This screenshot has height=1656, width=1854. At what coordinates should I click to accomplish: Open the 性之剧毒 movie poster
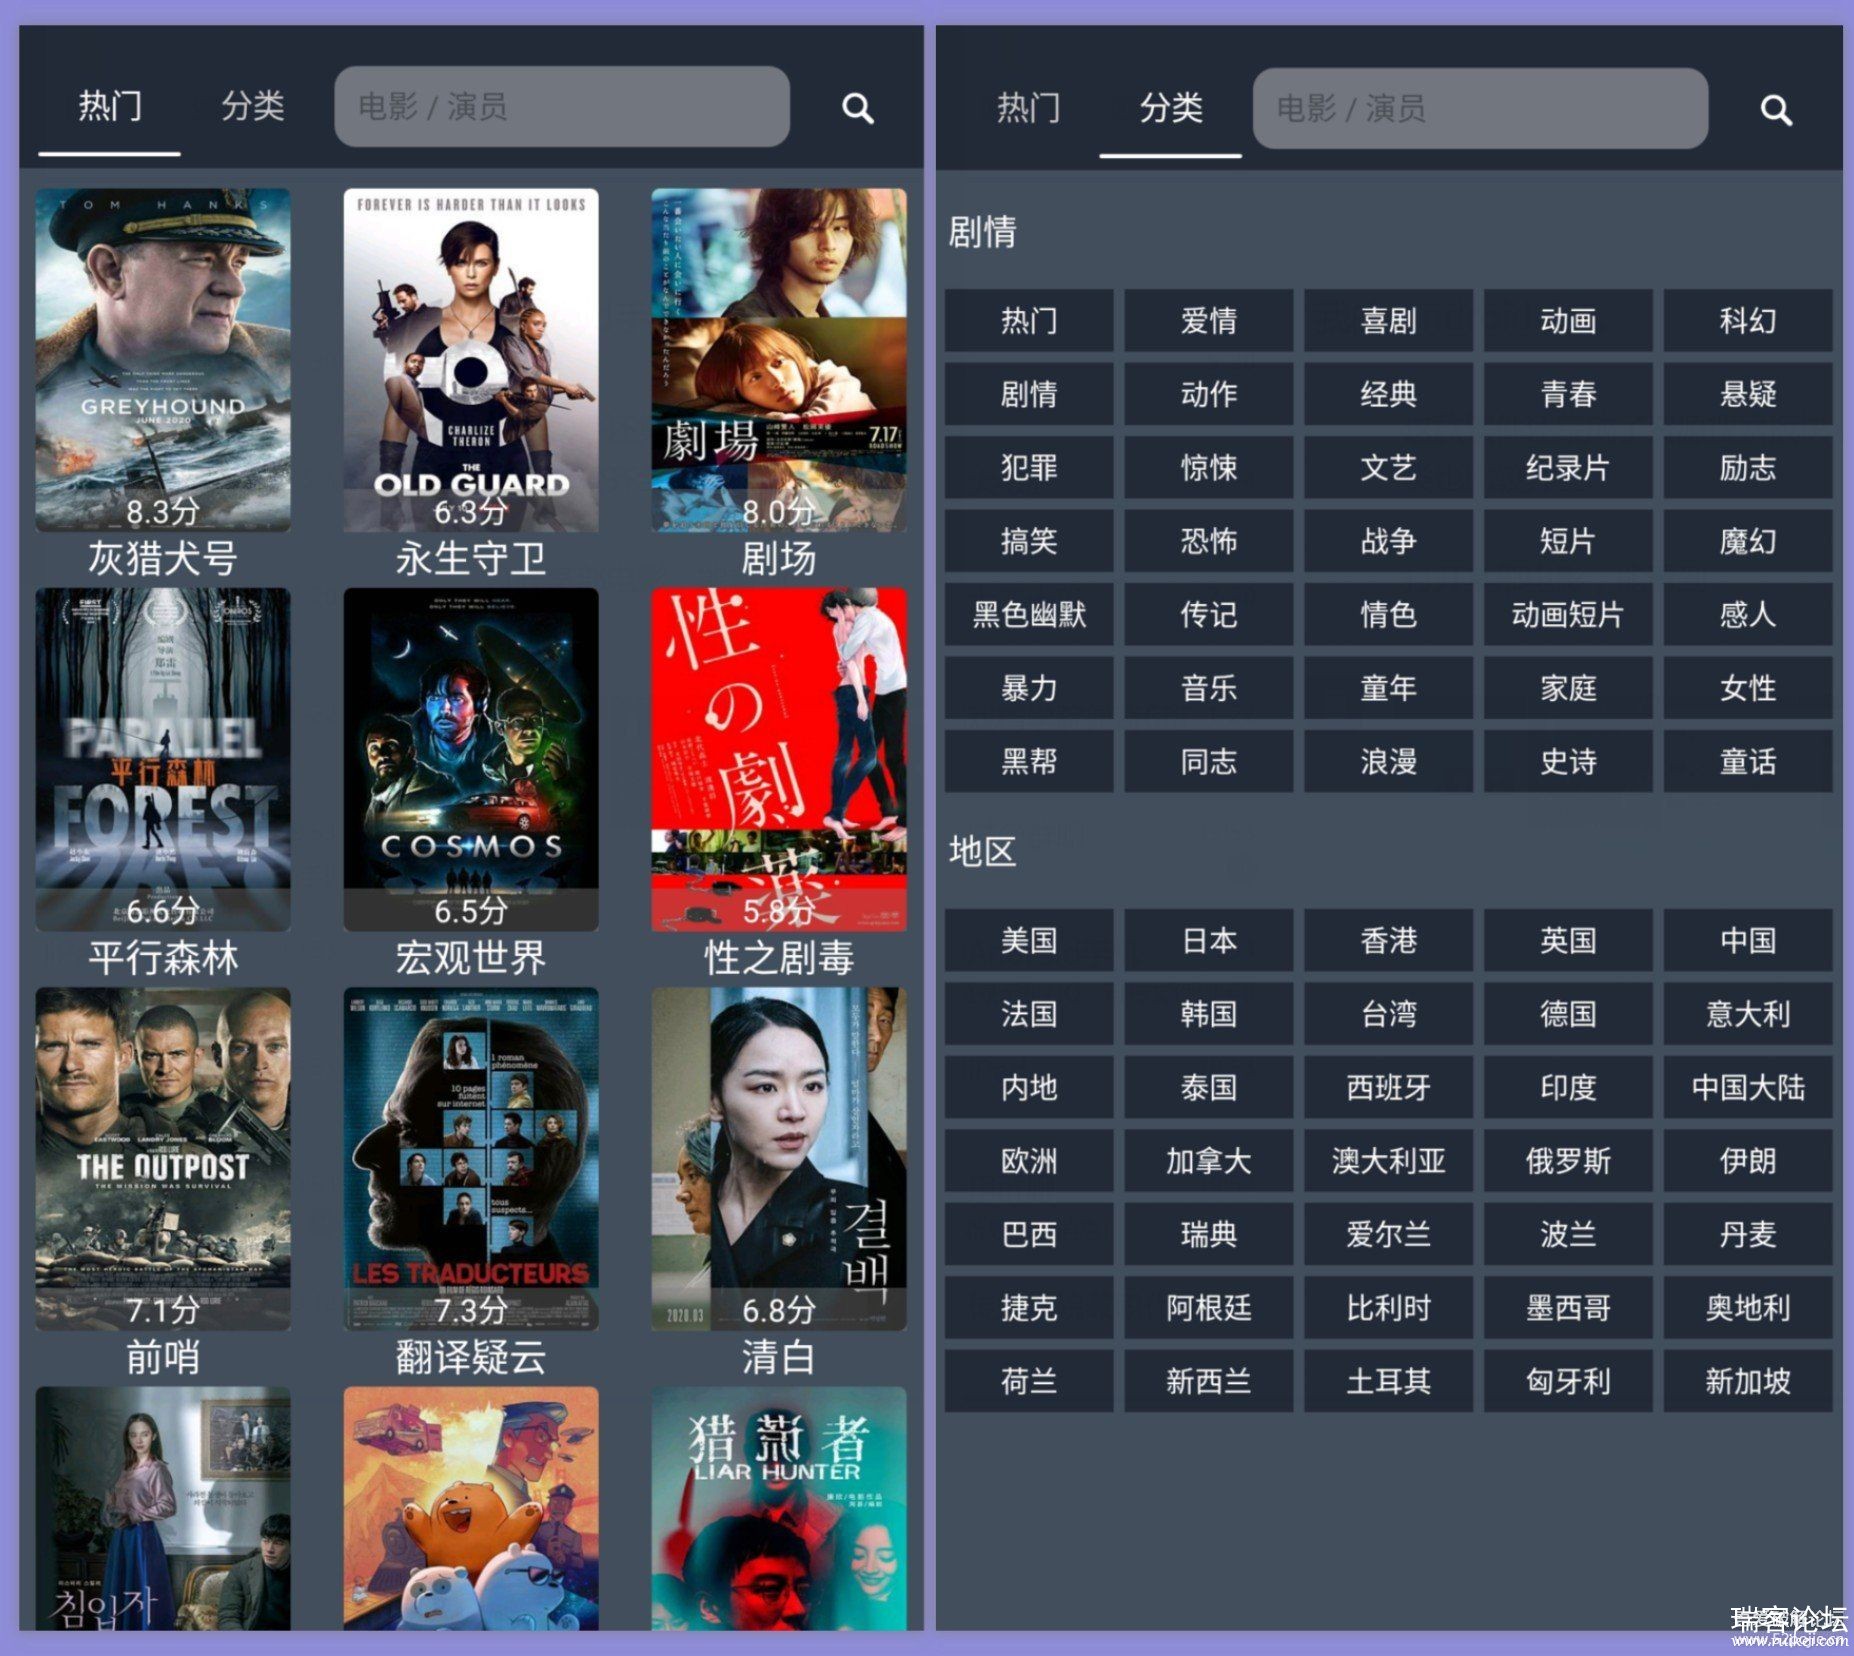coord(779,760)
